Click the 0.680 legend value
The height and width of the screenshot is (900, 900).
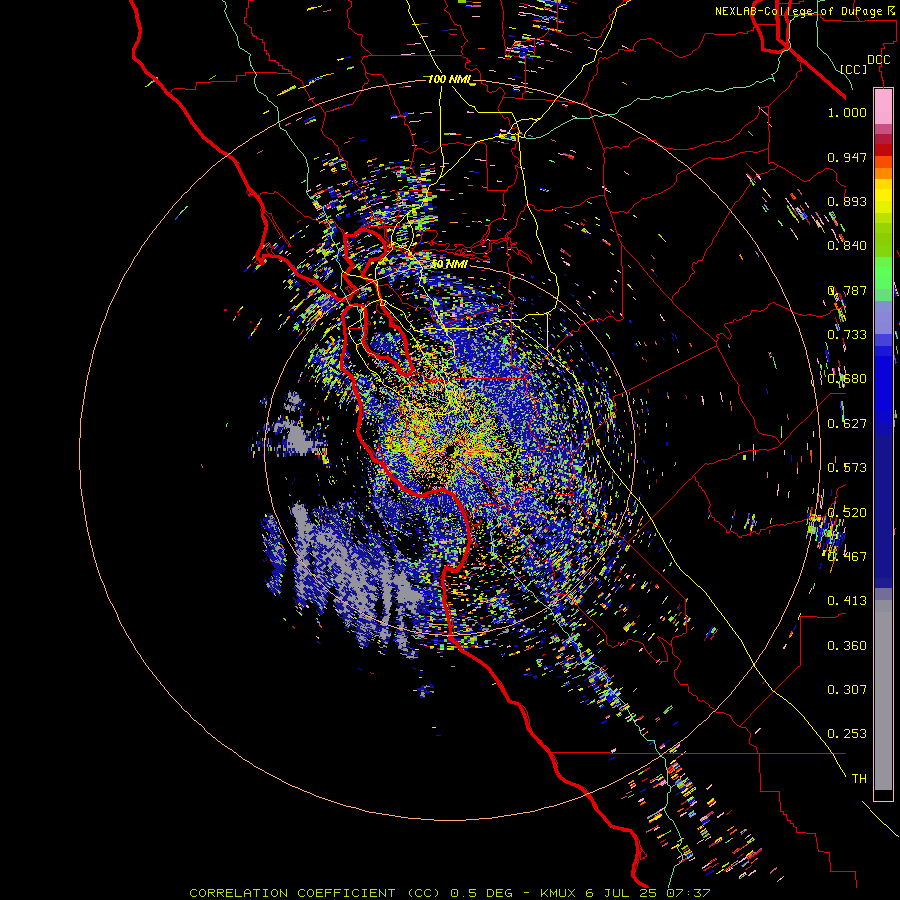click(847, 379)
